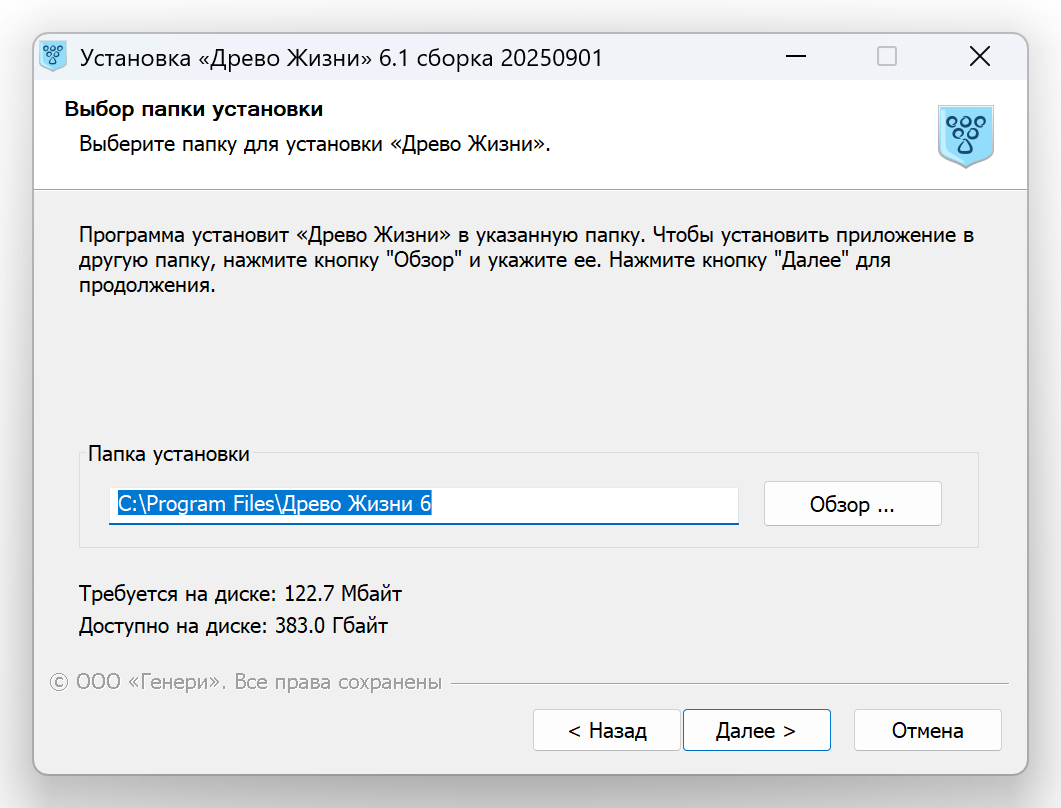Click the installer window title text
Screen dimensions: 1061x808
click(341, 58)
